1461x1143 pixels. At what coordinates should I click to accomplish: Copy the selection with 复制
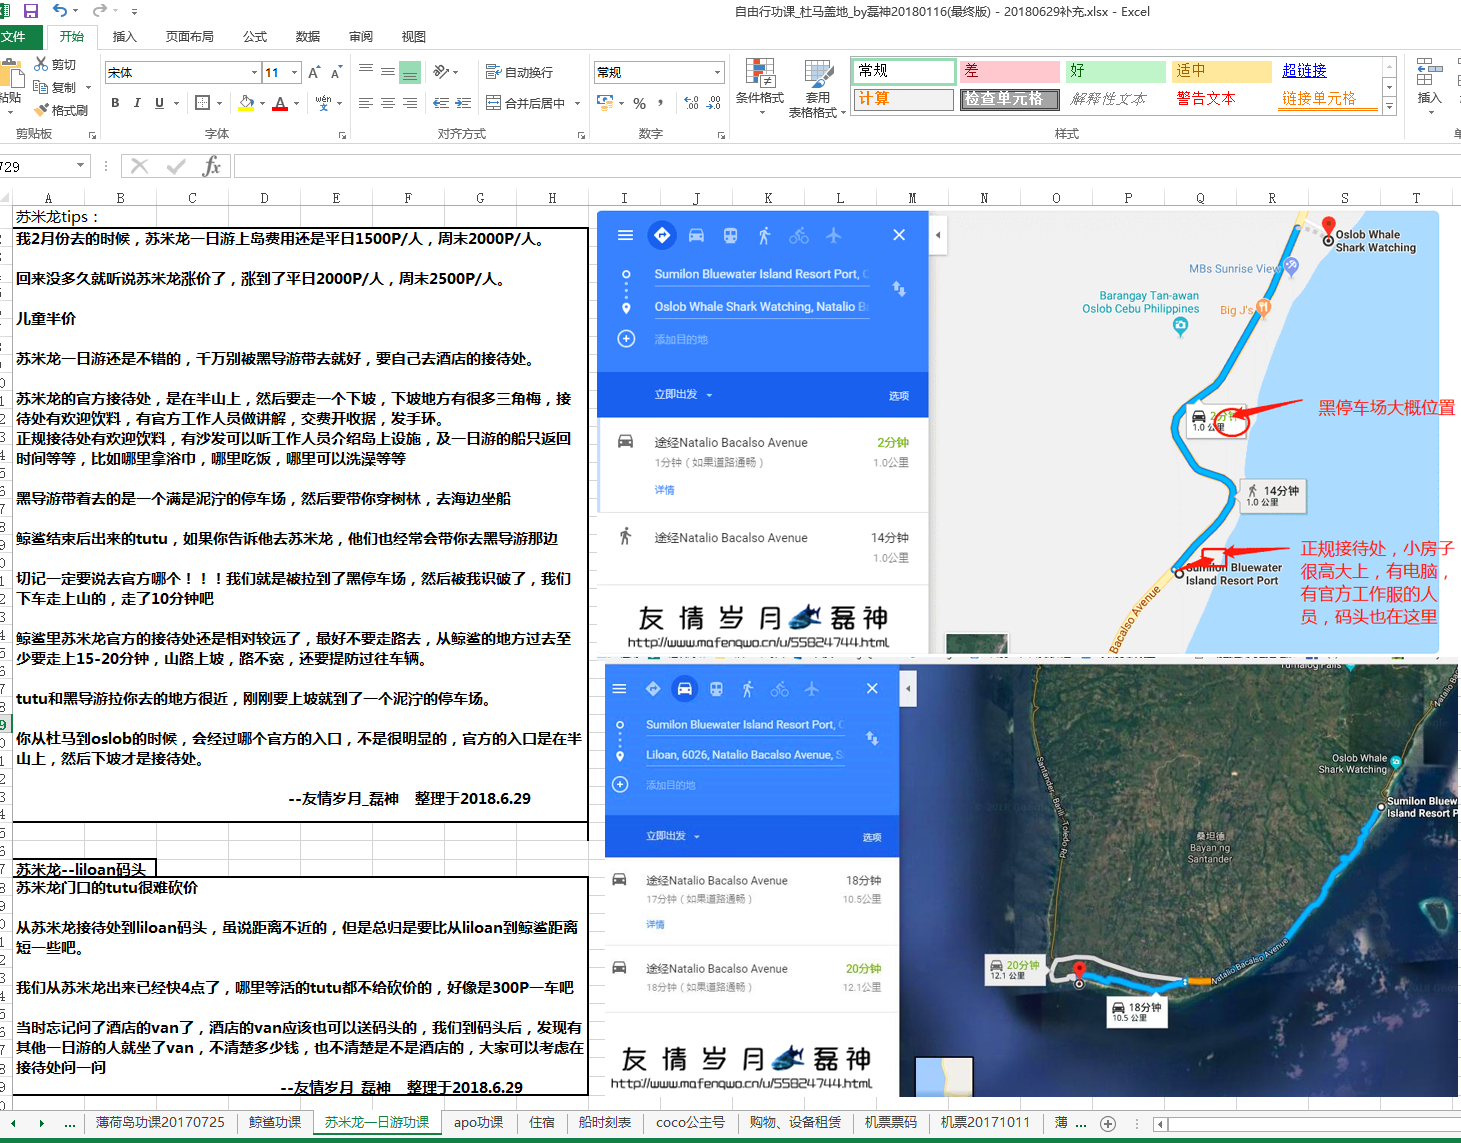point(55,88)
